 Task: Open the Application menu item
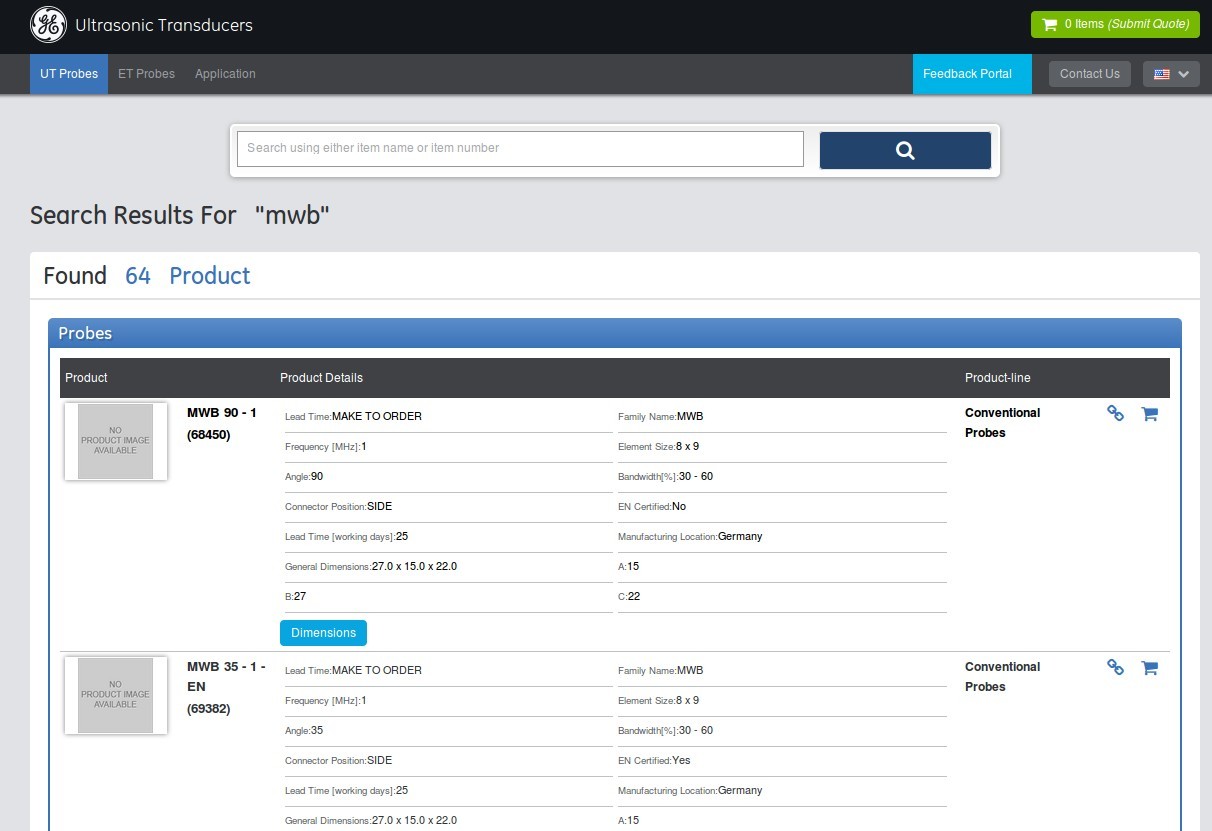click(x=225, y=74)
